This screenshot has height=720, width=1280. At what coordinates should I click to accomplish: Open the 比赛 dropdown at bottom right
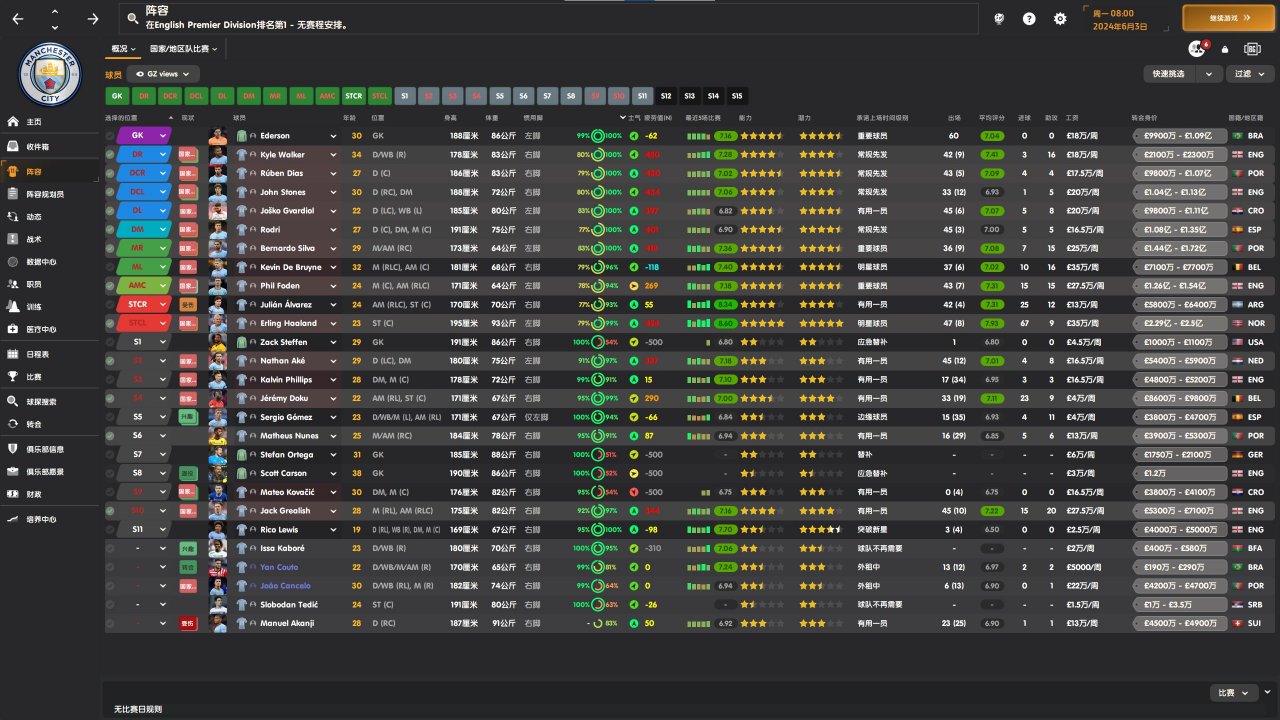(1234, 693)
